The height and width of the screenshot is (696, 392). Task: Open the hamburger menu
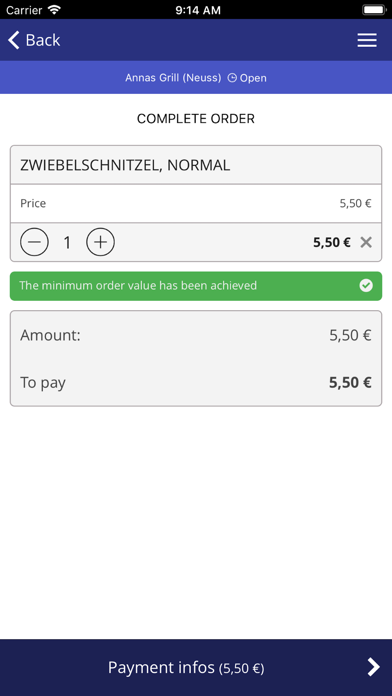point(367,40)
